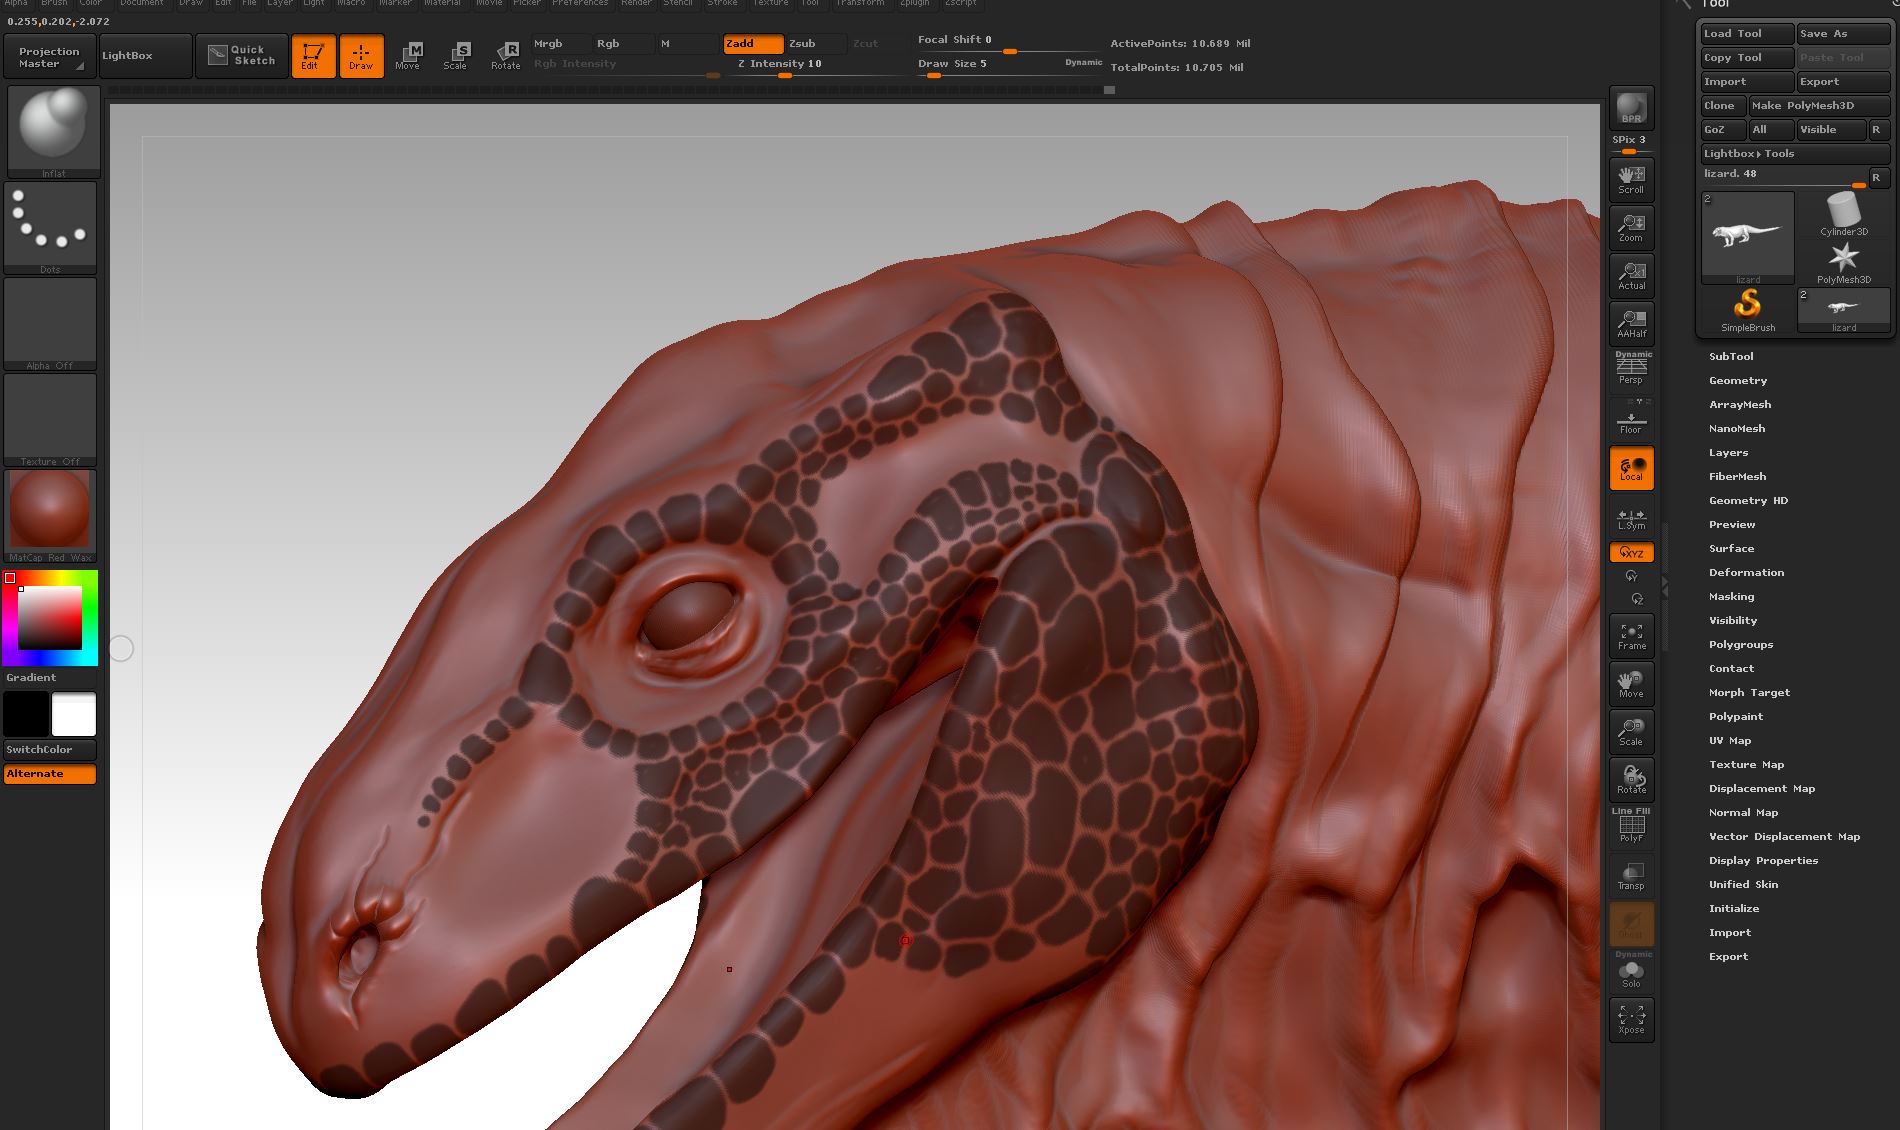The image size is (1900, 1130).
Task: Open the Dots stroke selector
Action: point(50,228)
